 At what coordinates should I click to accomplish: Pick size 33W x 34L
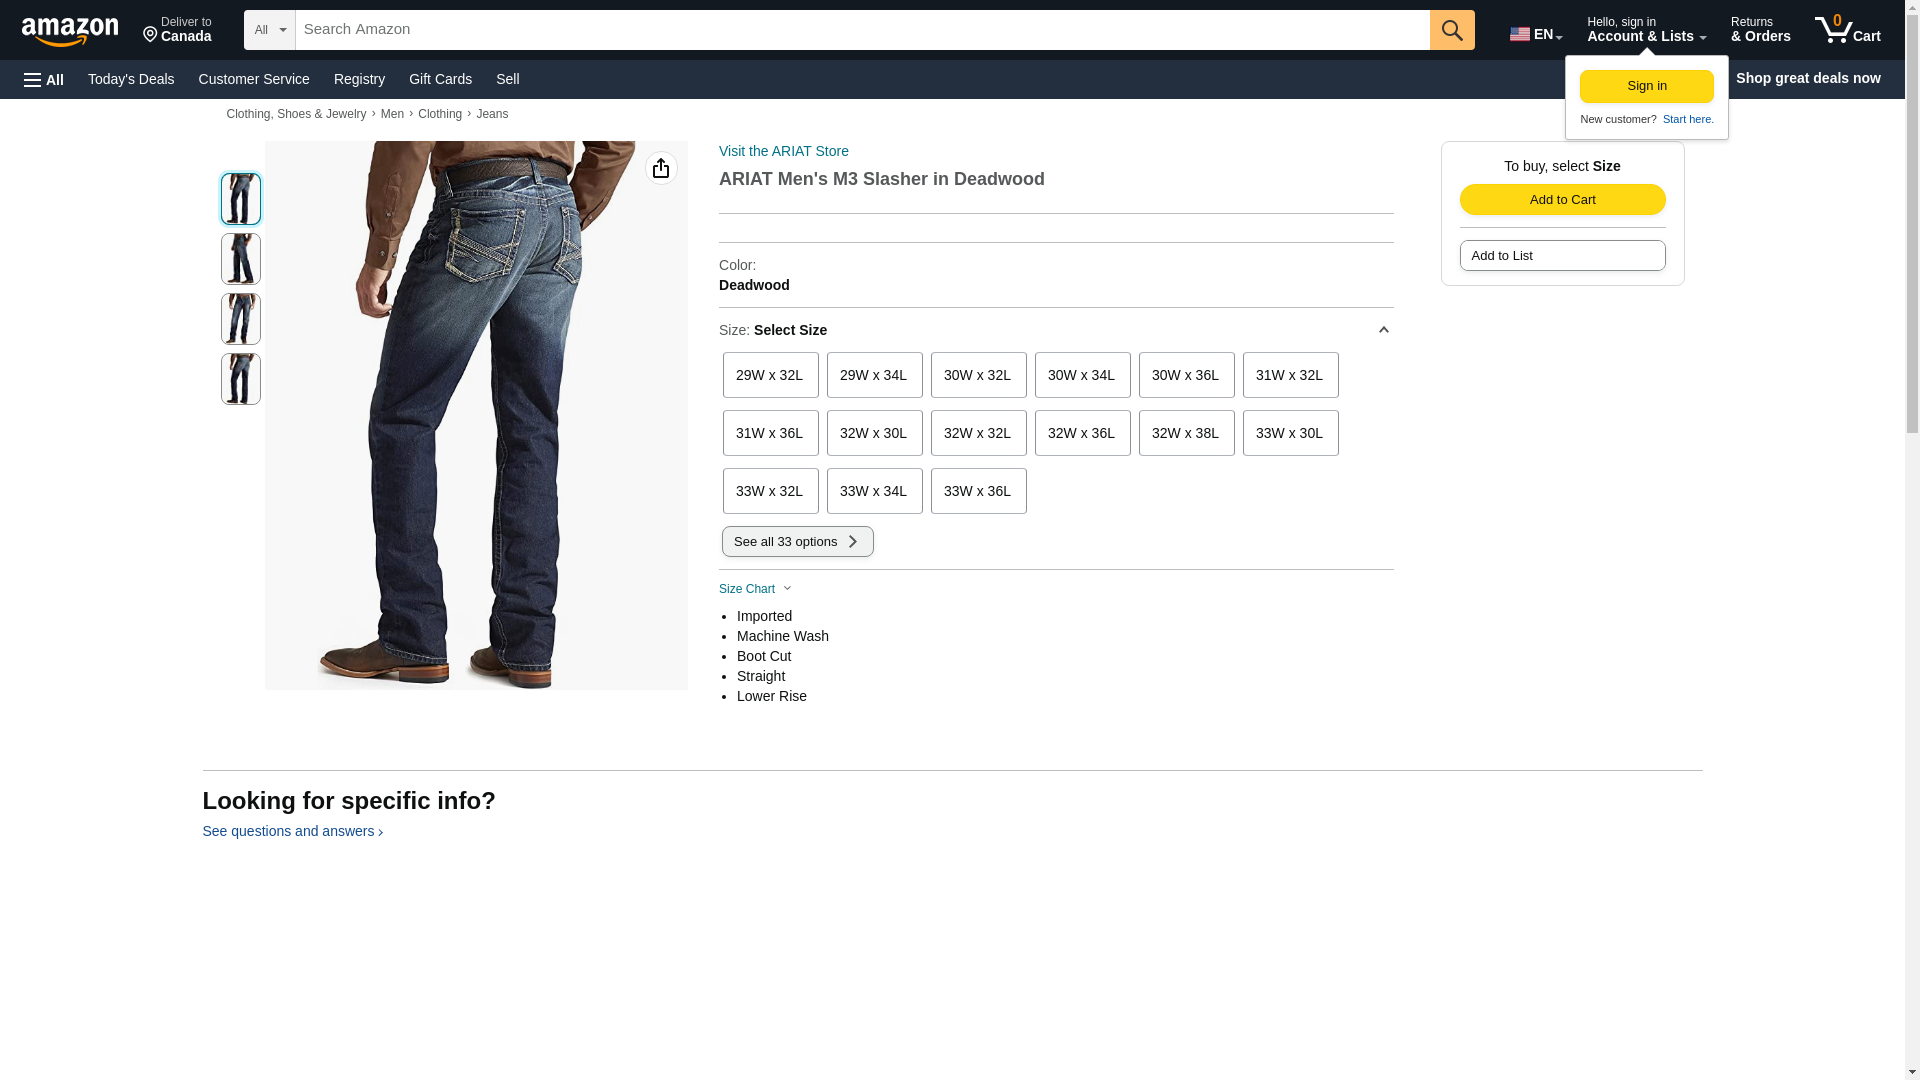point(874,491)
